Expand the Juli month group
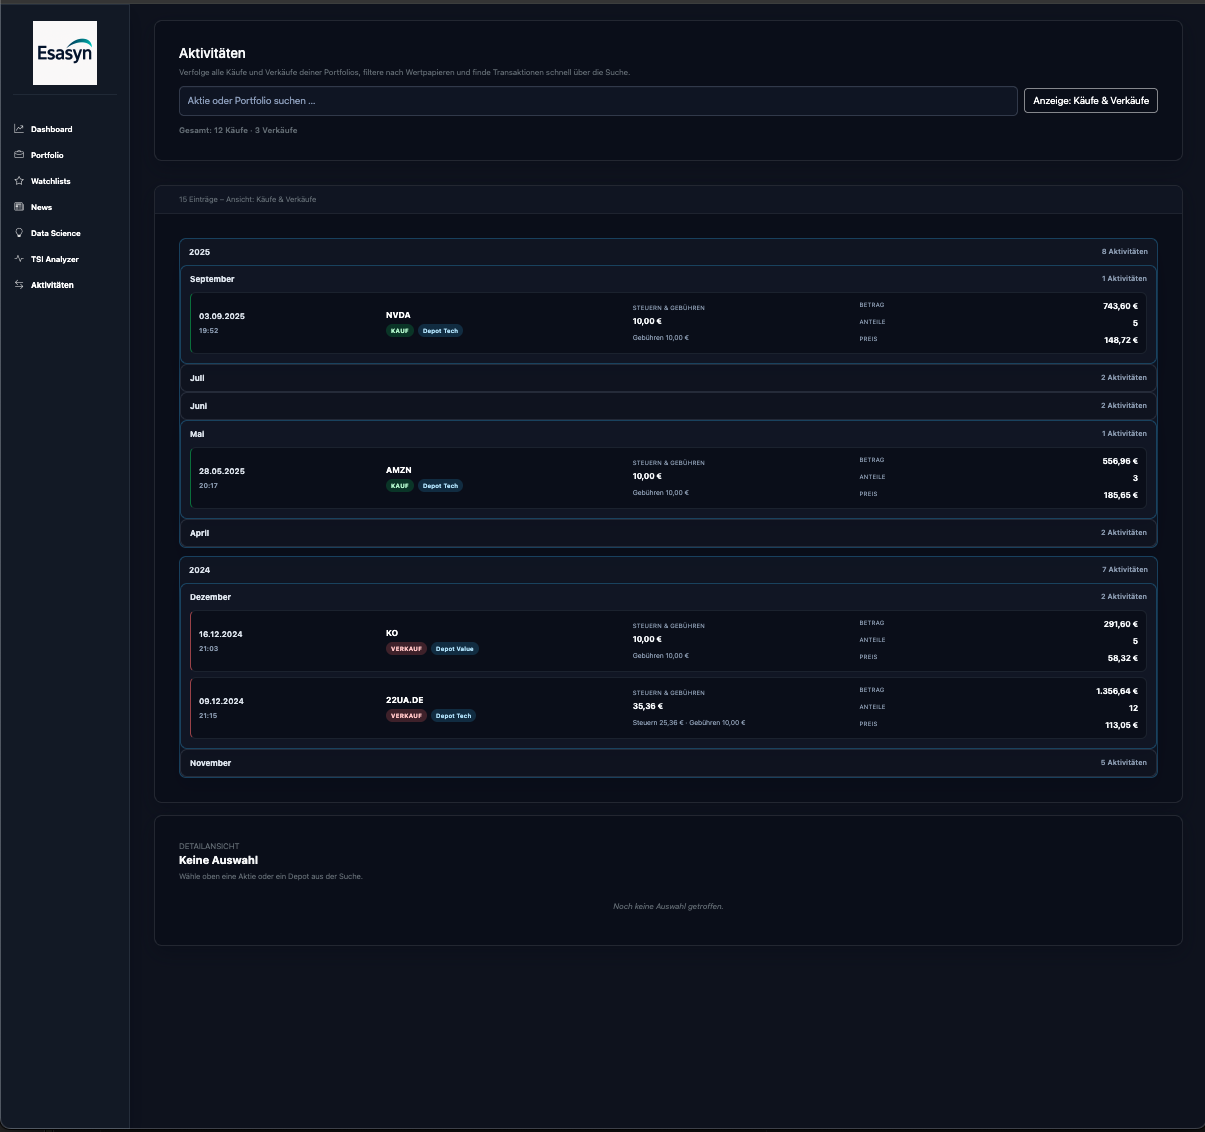The width and height of the screenshot is (1205, 1132). pos(668,378)
